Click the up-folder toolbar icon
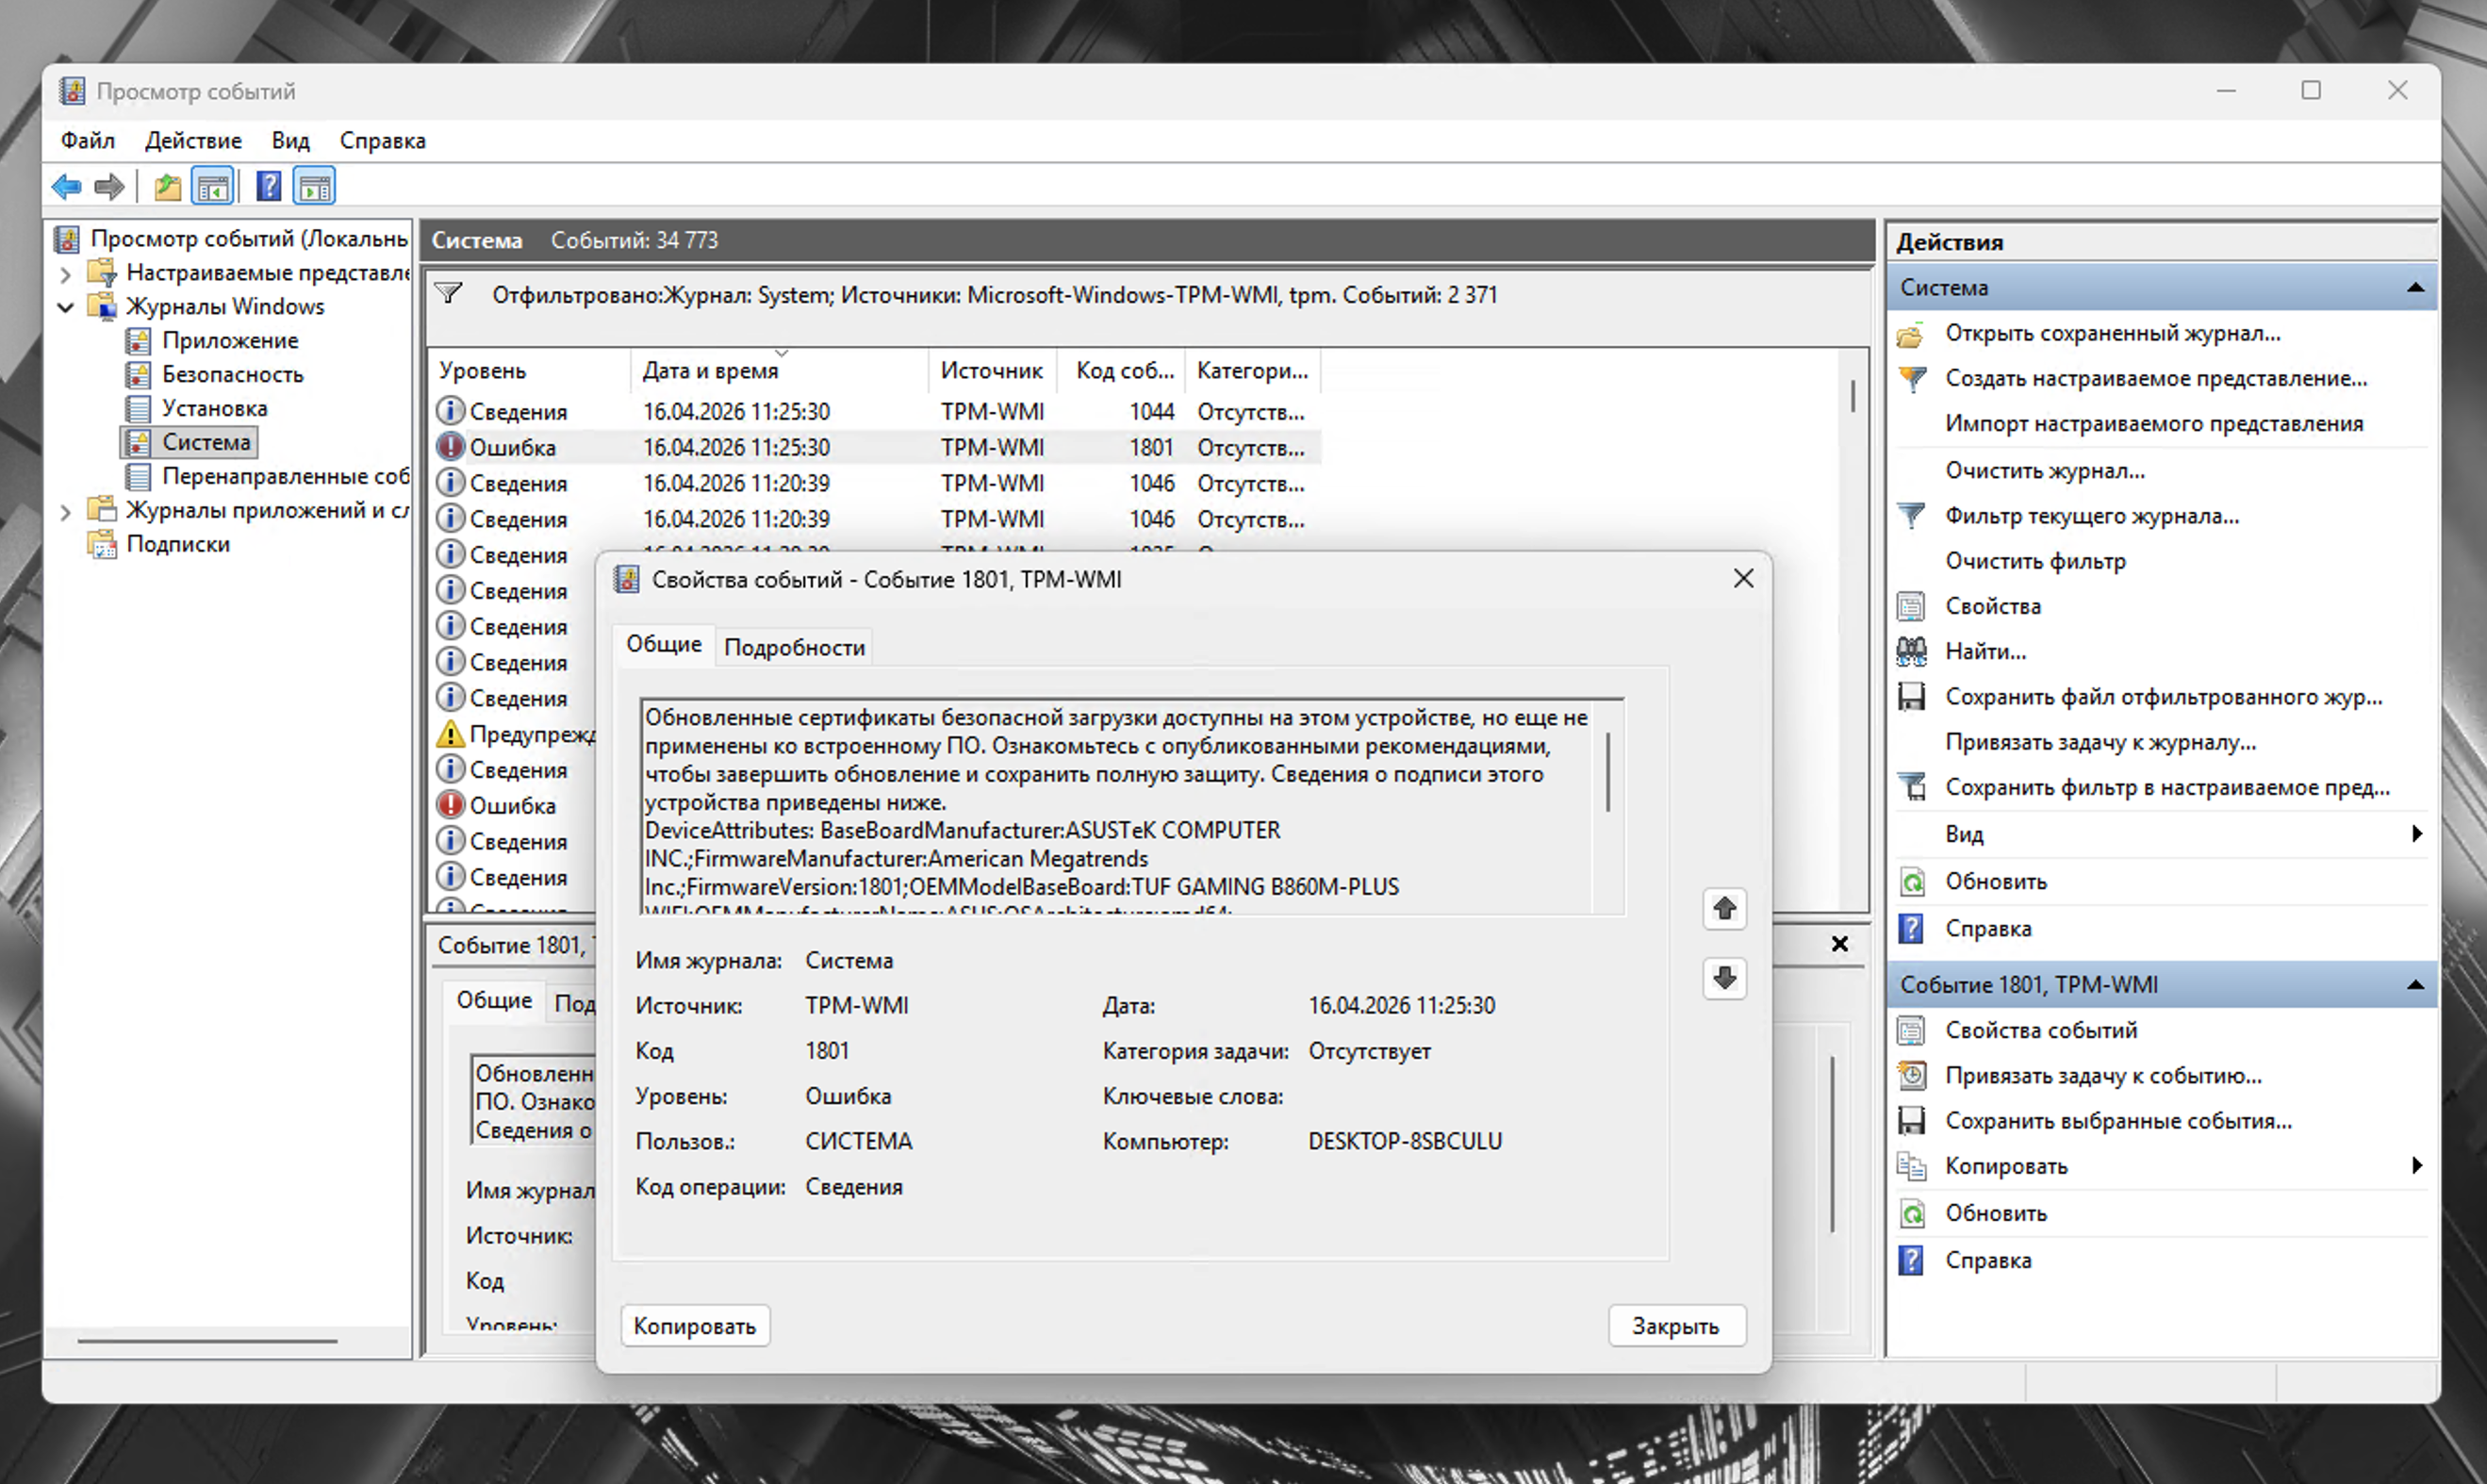Viewport: 2487px width, 1484px height. pyautogui.click(x=167, y=187)
